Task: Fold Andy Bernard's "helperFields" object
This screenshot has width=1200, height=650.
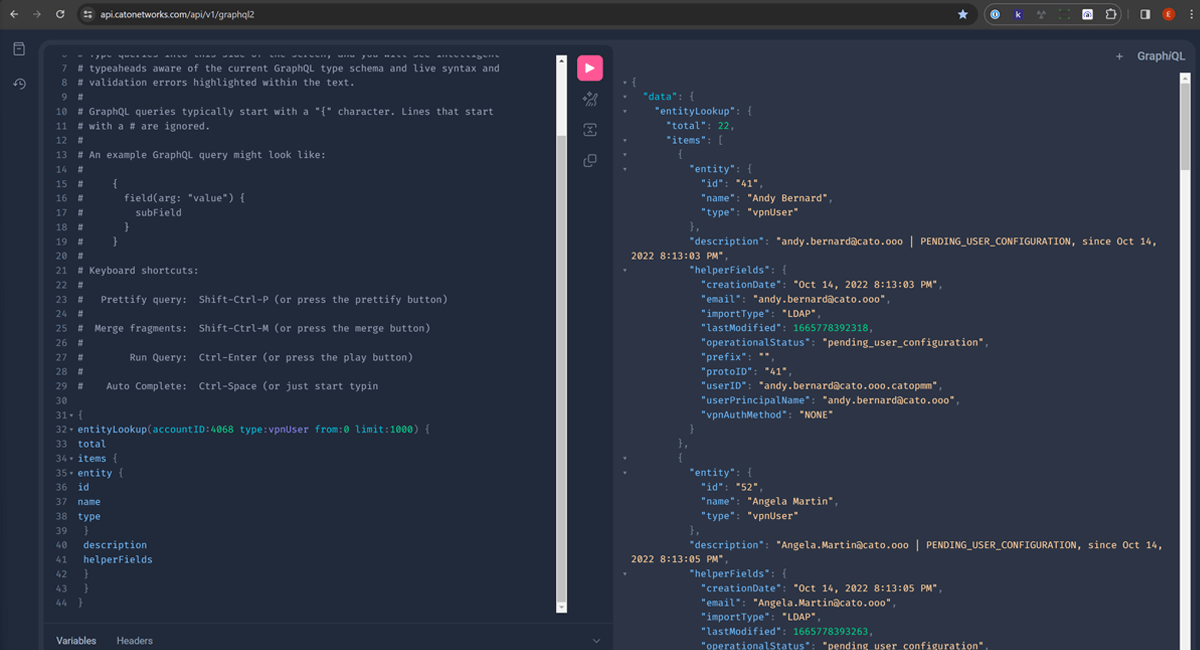Action: click(x=624, y=270)
